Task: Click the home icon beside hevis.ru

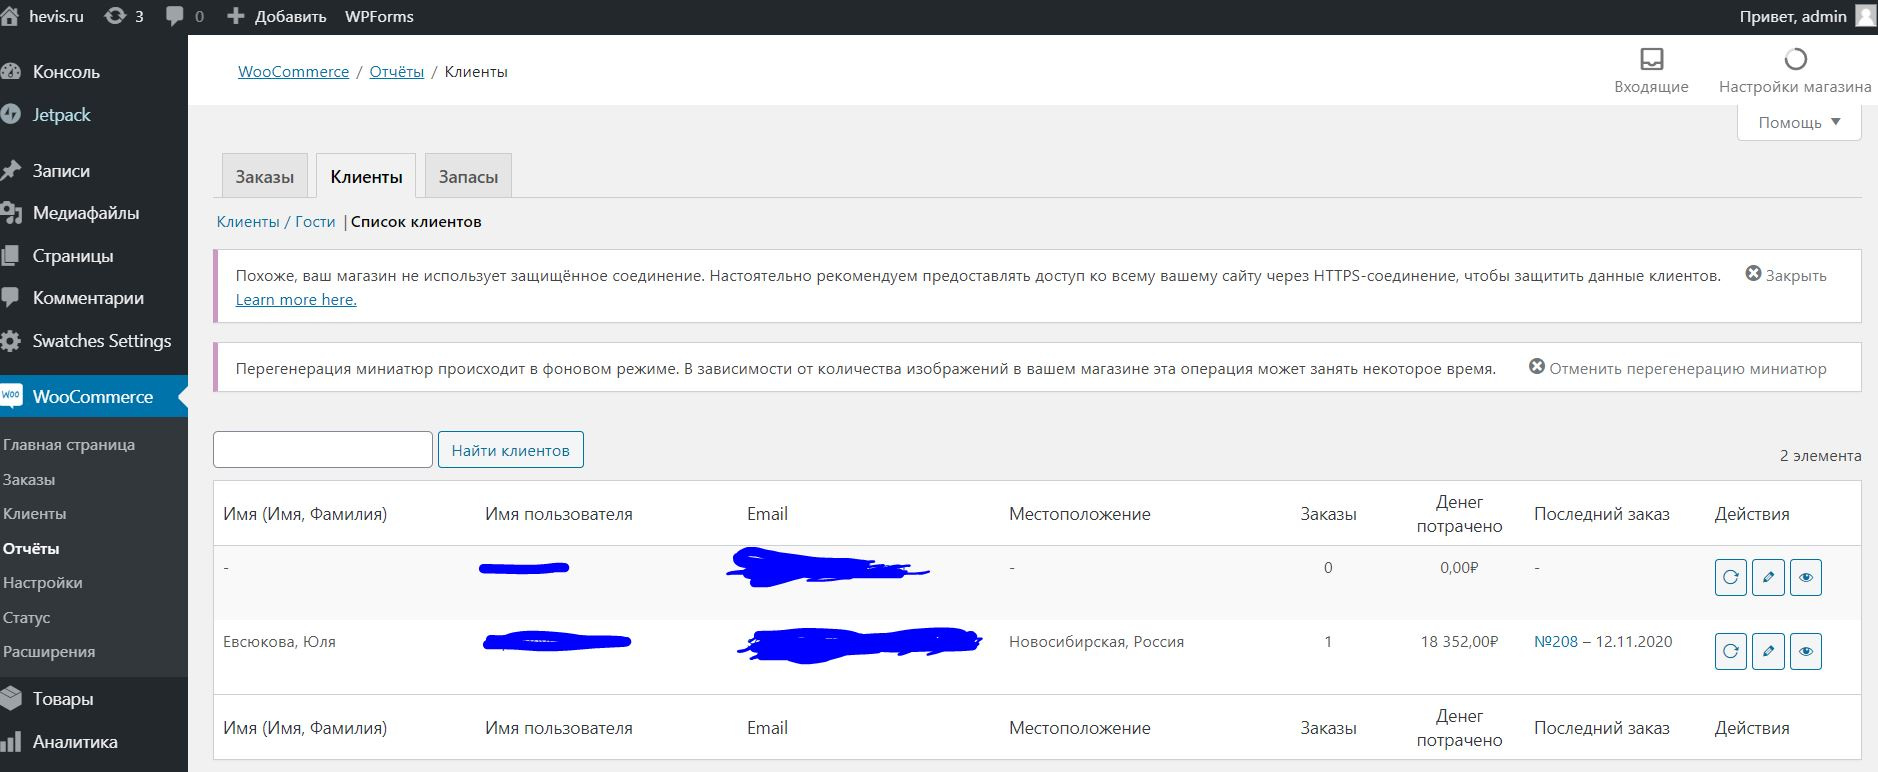Action: click(9, 16)
